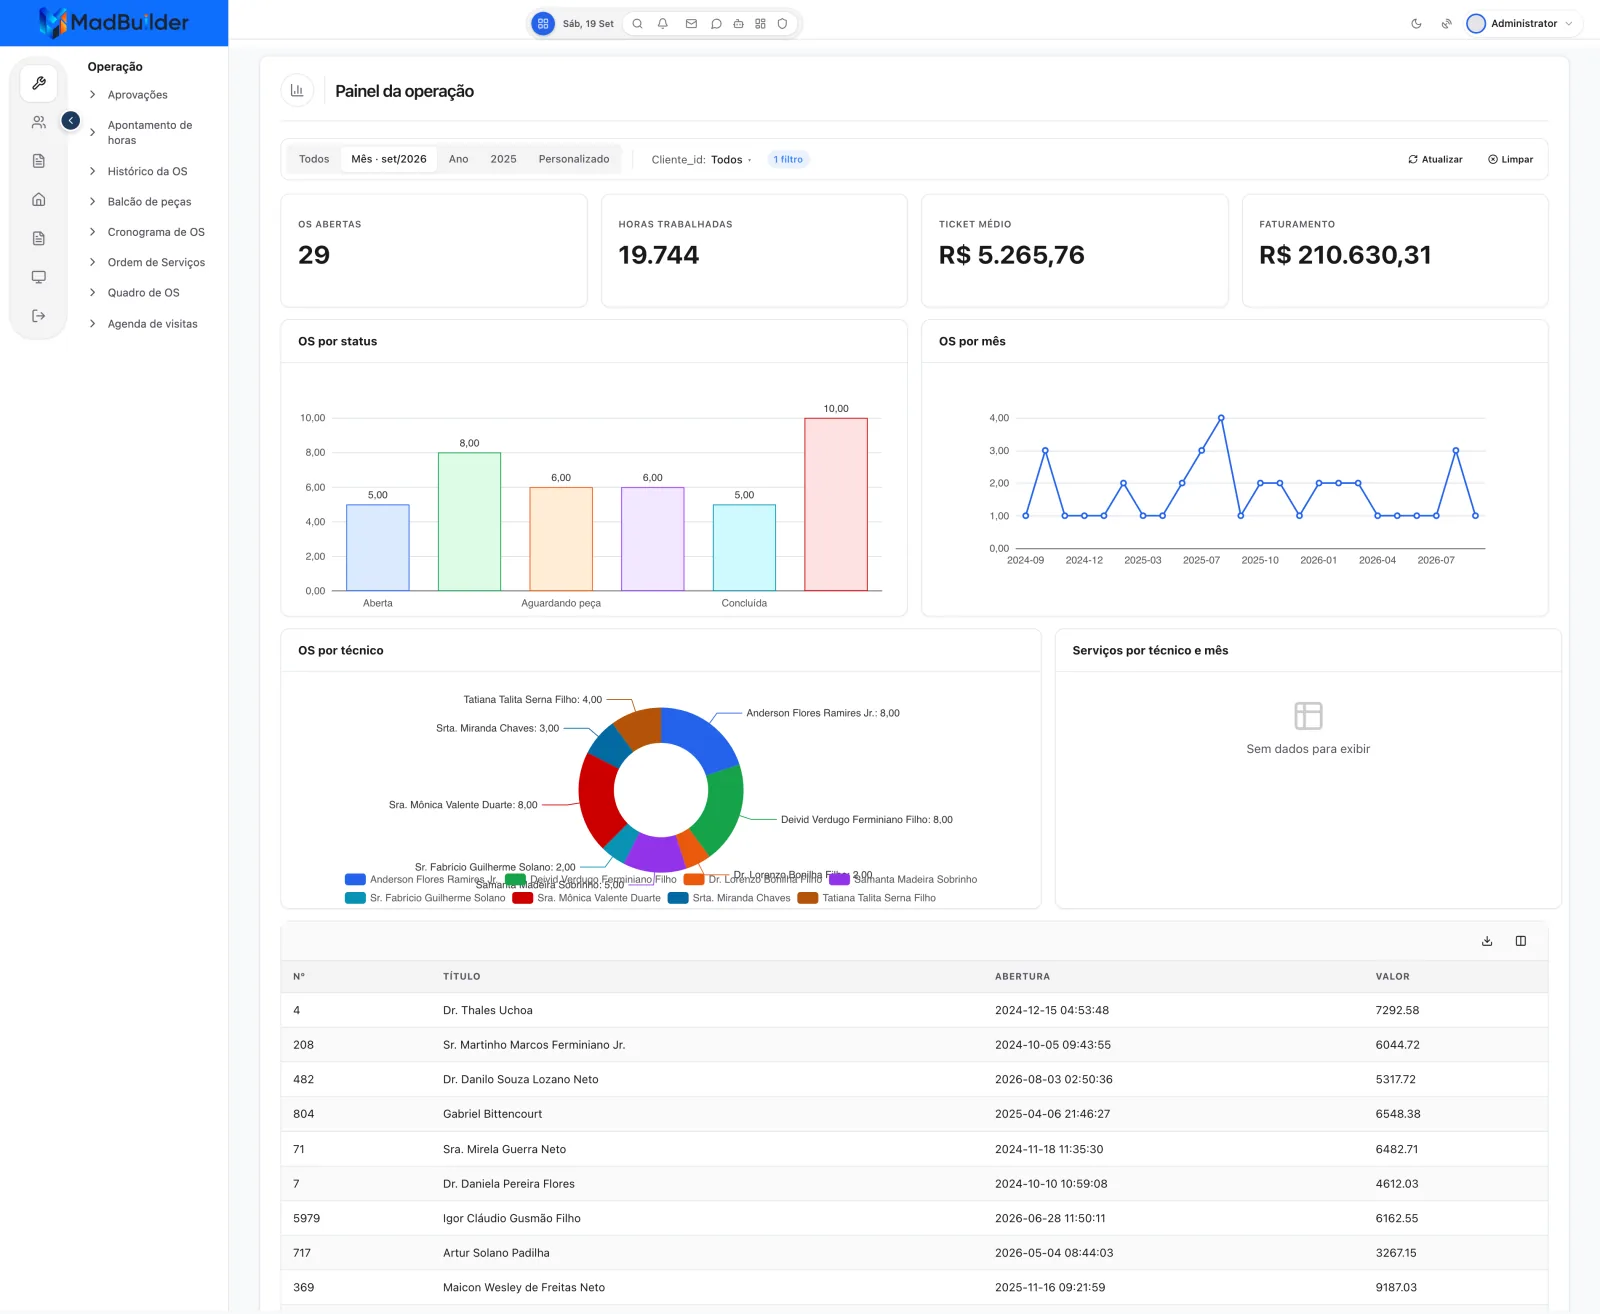Expand Histórico da OS menu item
Screen dimensions: 1600x1314
point(147,171)
